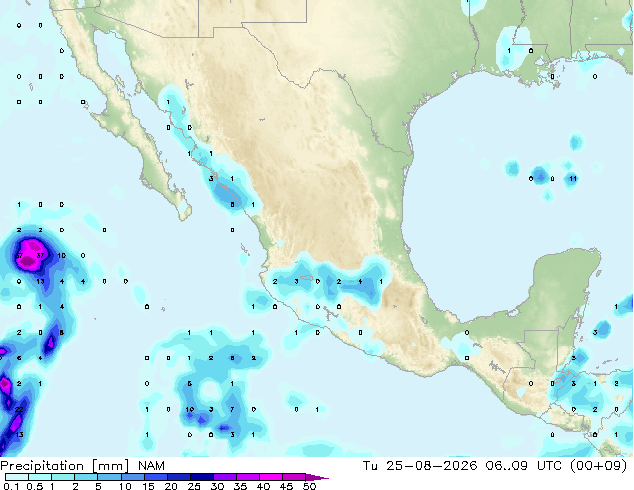Image resolution: width=634 pixels, height=490 pixels.
Task: Click the '45' legend scale label
Action: (286, 486)
